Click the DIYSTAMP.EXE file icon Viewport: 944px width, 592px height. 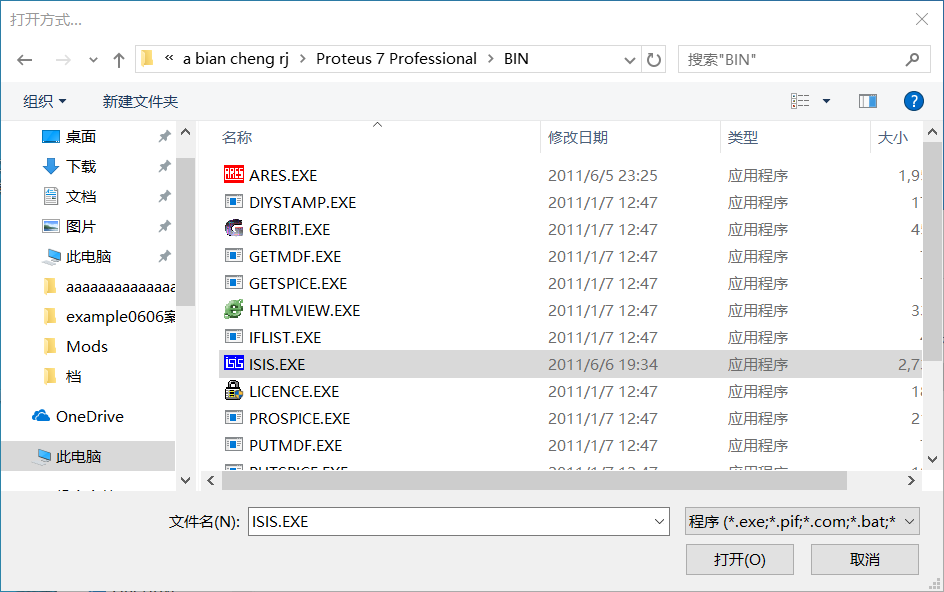234,202
